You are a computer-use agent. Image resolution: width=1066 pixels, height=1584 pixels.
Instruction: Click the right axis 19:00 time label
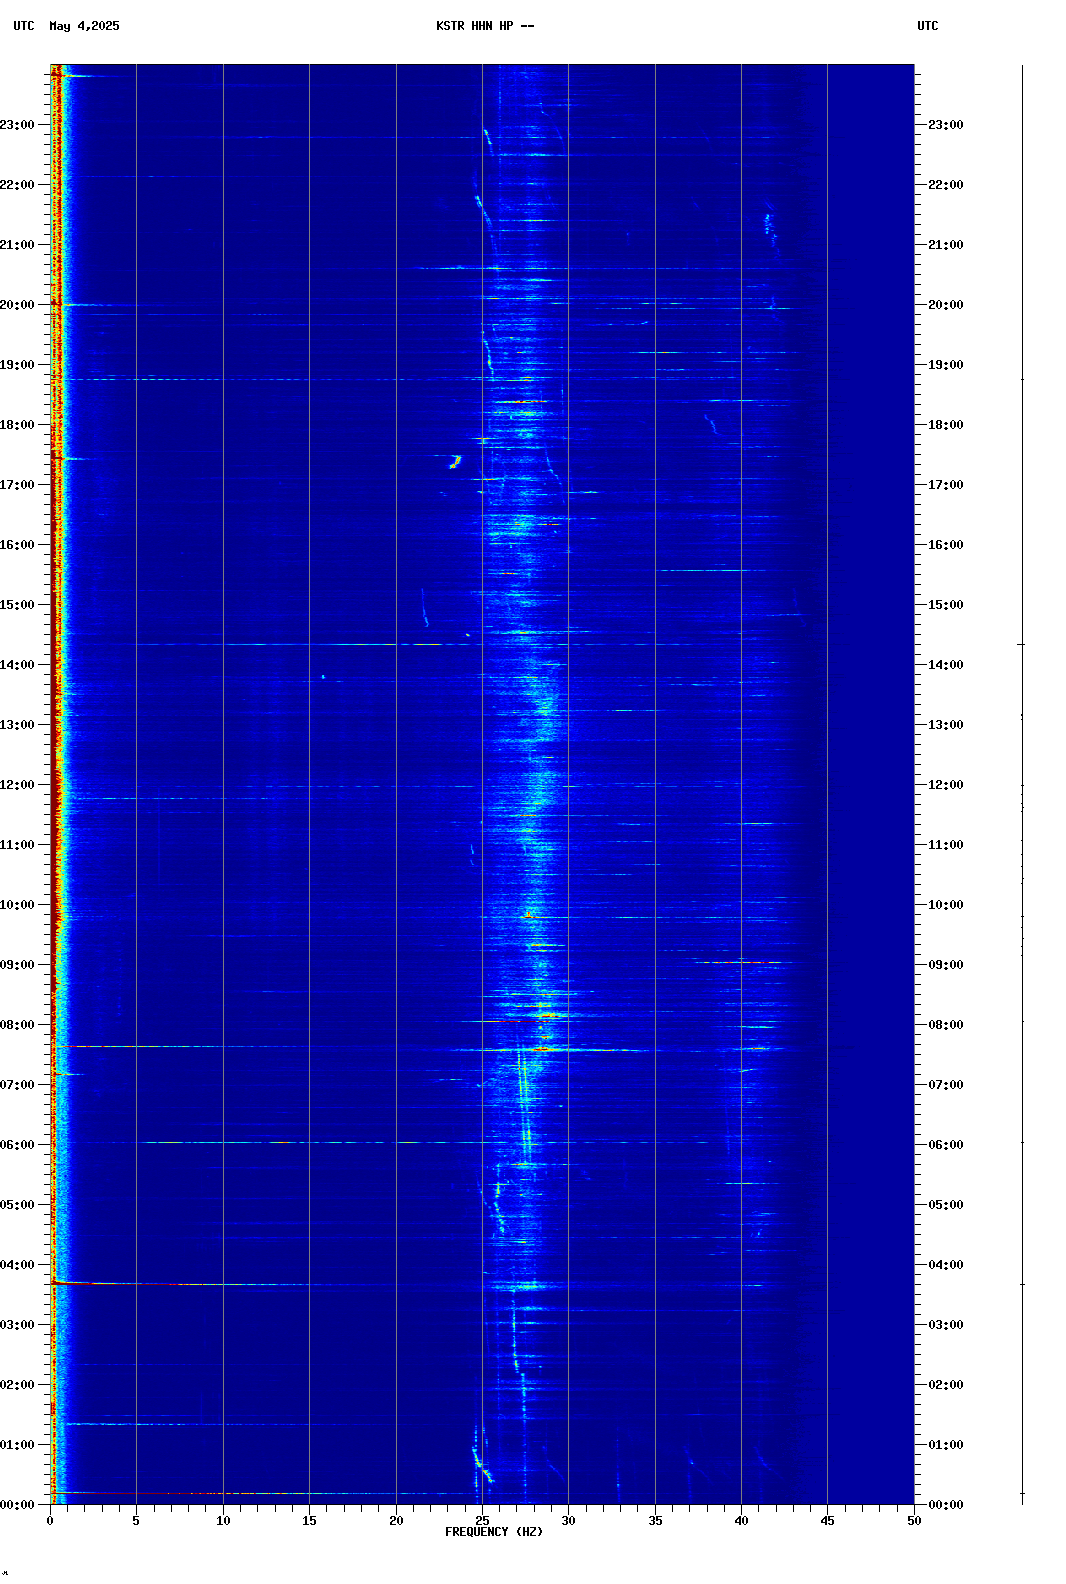pos(946,365)
